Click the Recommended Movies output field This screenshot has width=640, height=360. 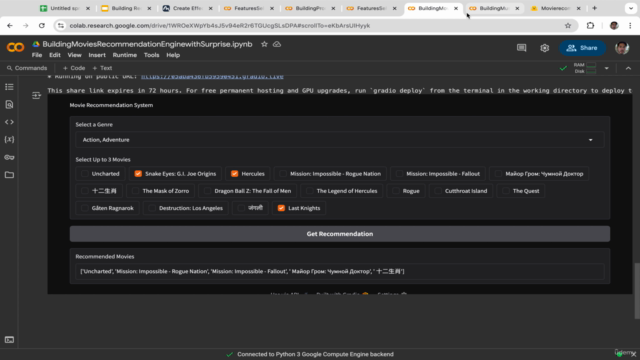point(340,271)
